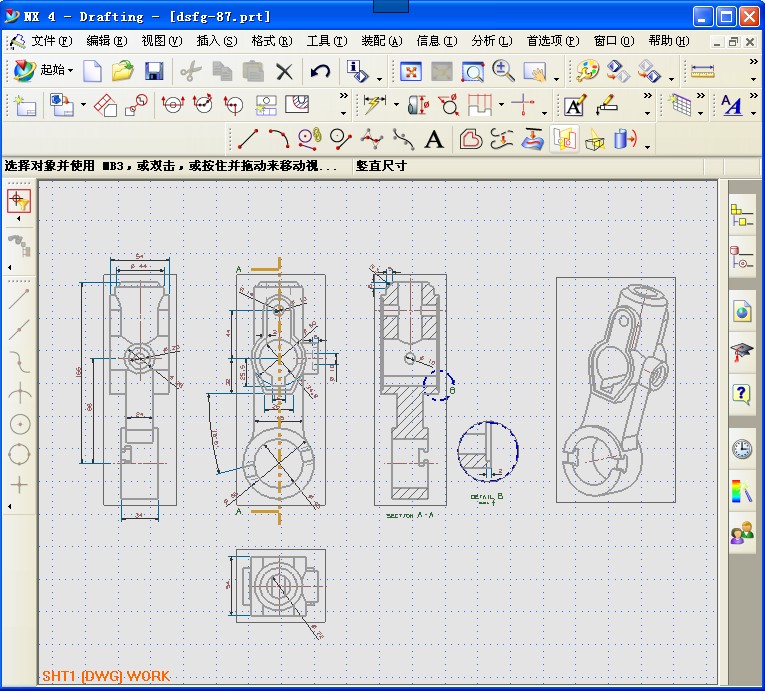Open the color palette icon in the sidebar
This screenshot has width=765, height=691.
click(742, 491)
